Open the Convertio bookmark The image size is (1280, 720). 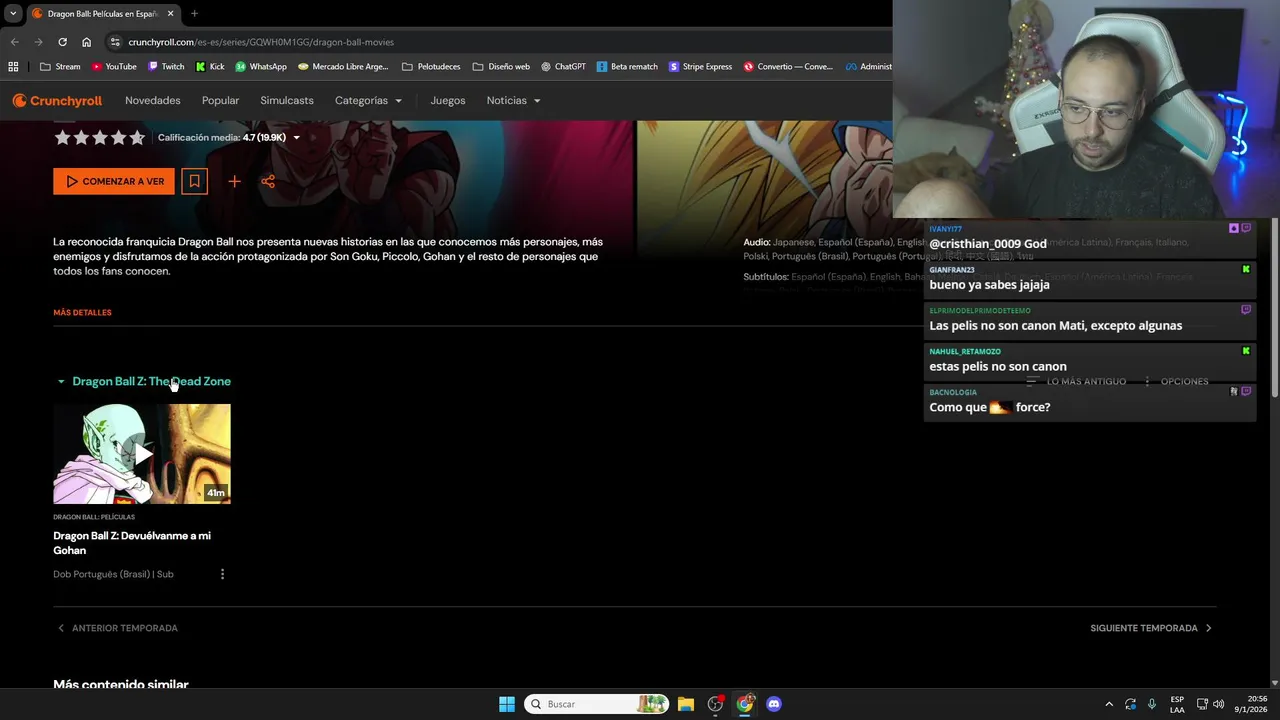788,67
